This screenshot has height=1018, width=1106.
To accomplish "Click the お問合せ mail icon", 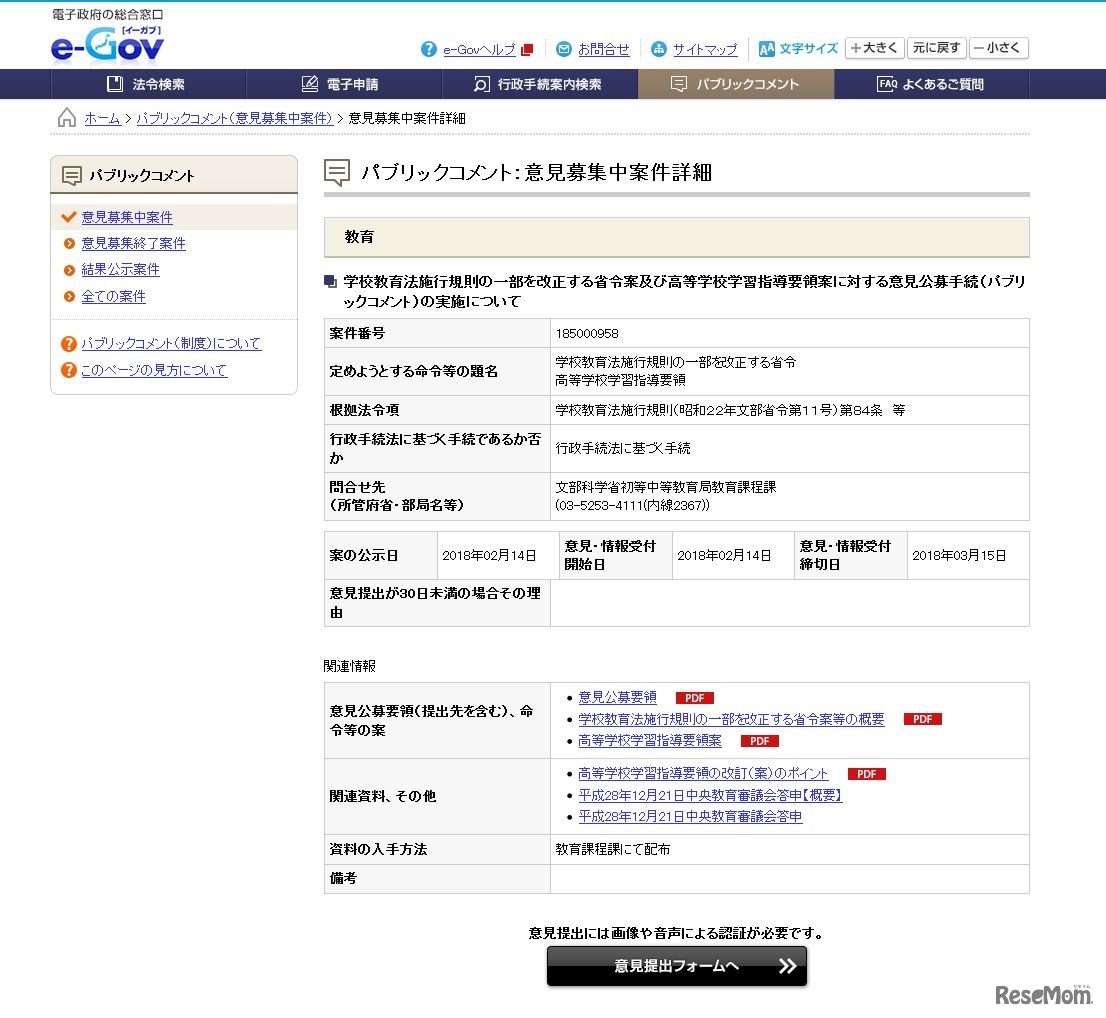I will [x=564, y=49].
